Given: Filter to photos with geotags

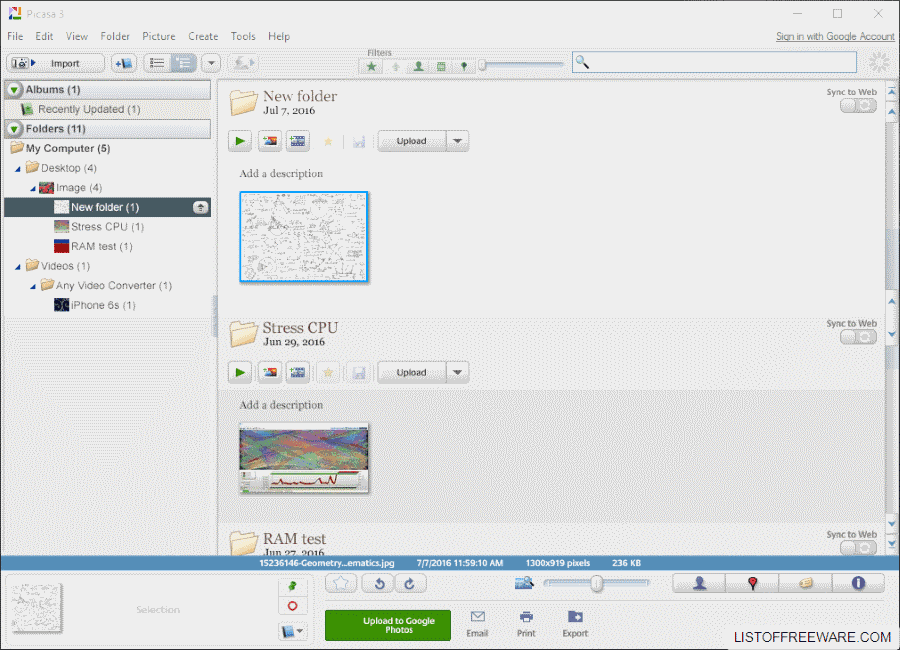Looking at the screenshot, I should [464, 67].
